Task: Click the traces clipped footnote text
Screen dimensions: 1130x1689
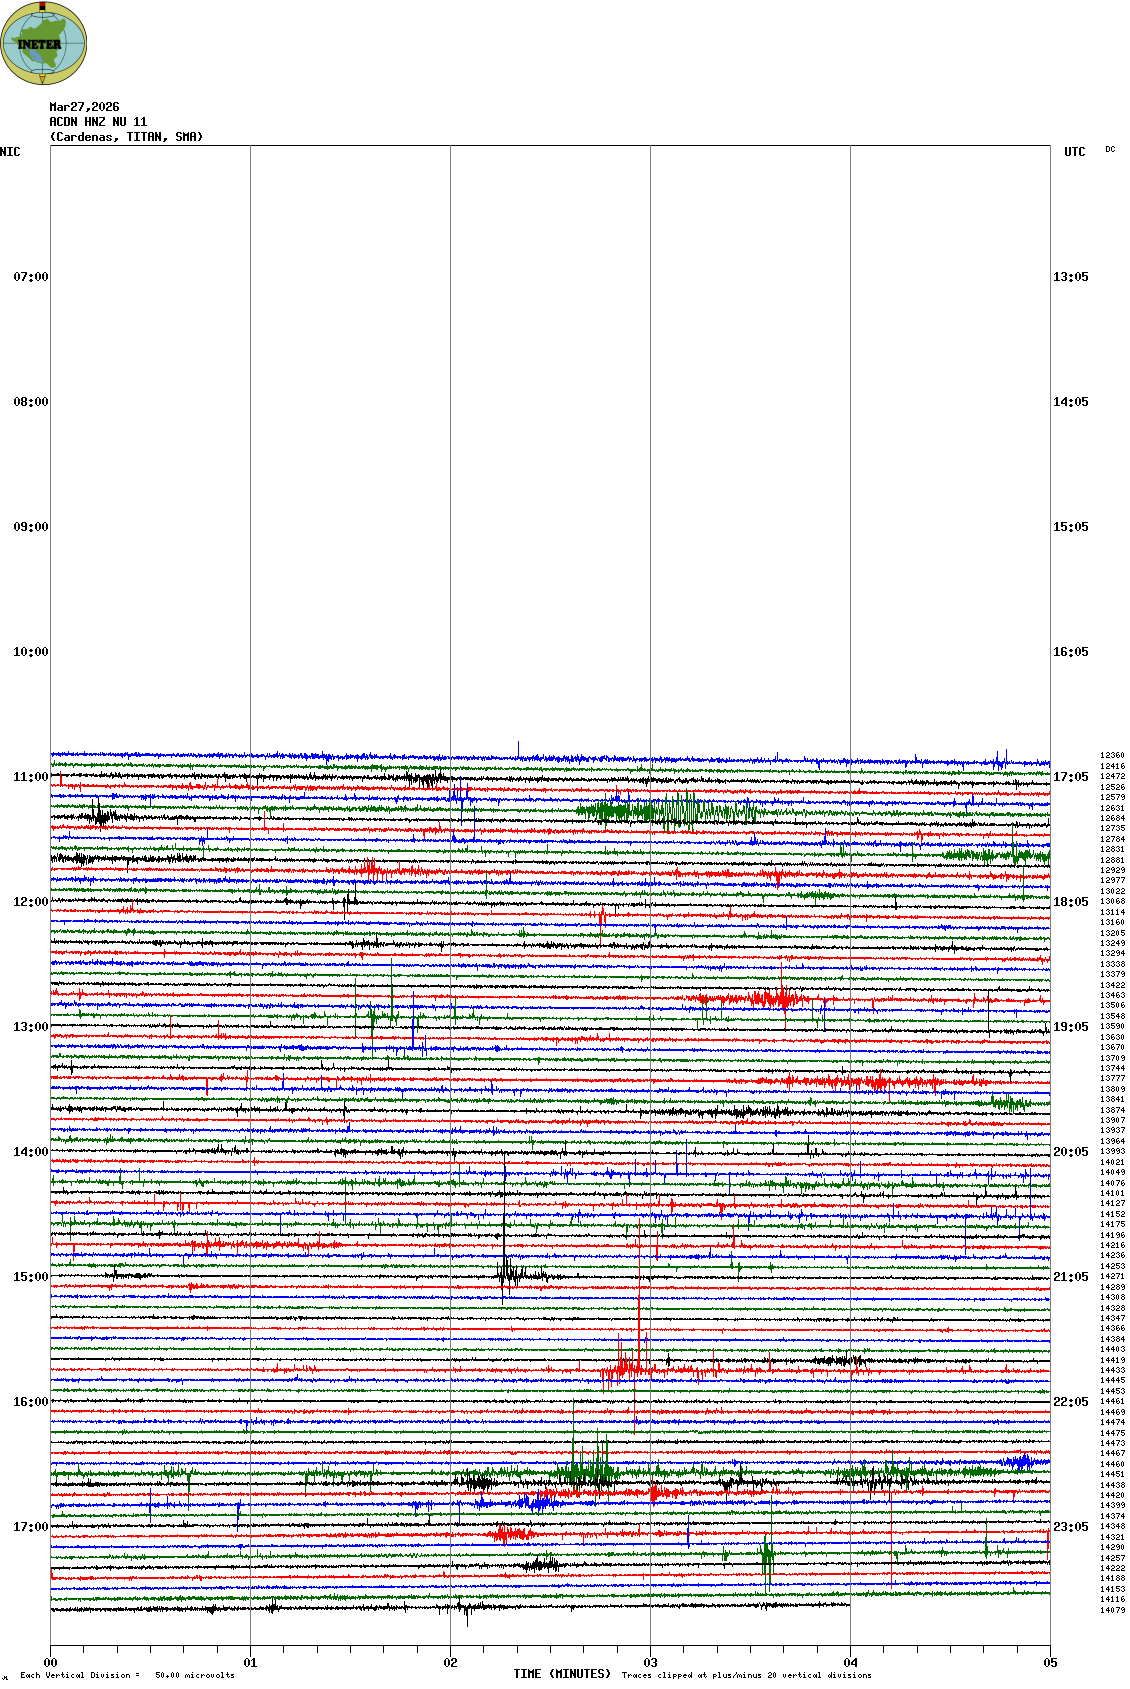Action: tap(746, 1675)
